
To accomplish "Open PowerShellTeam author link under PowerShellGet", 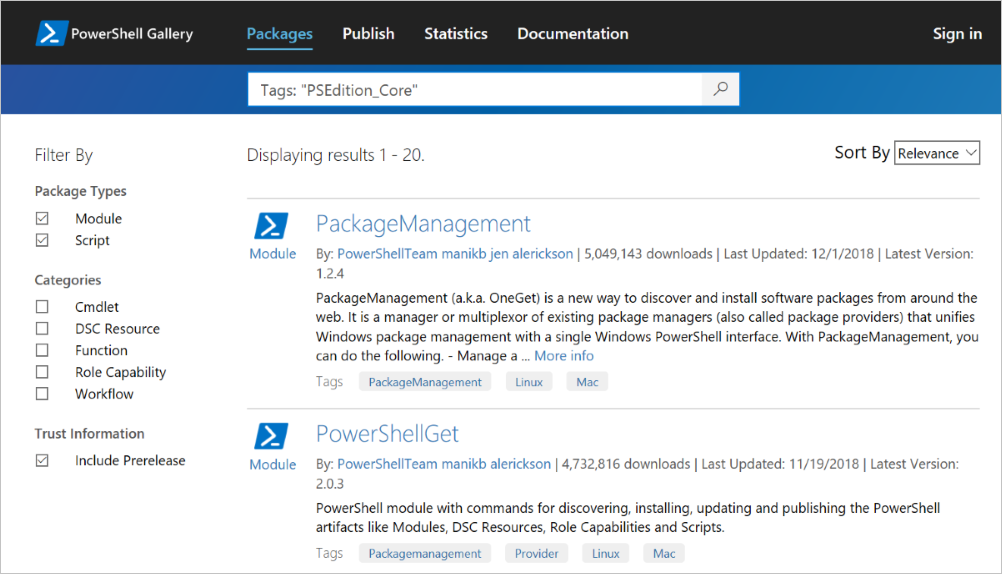I will (387, 464).
